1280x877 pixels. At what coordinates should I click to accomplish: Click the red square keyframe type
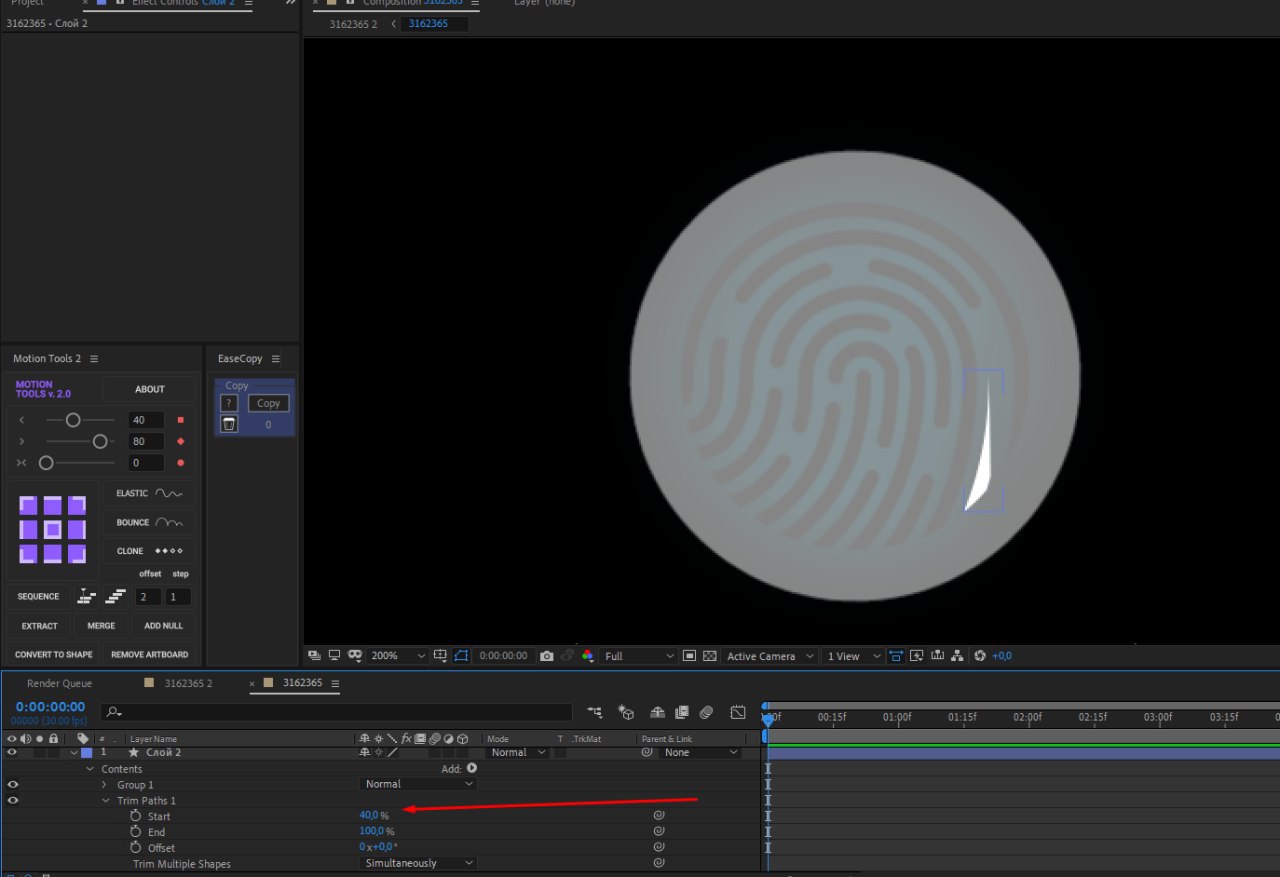pos(180,420)
